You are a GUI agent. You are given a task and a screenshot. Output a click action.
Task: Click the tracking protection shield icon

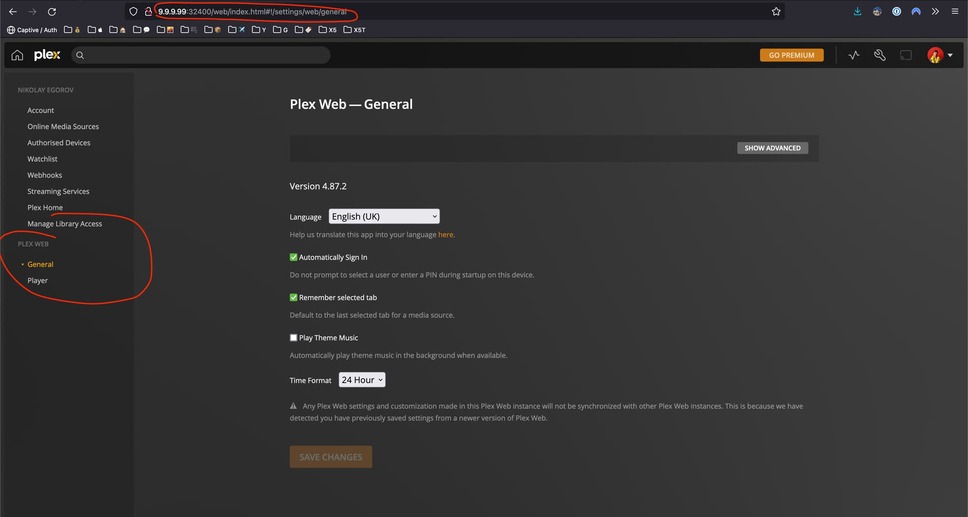[133, 11]
